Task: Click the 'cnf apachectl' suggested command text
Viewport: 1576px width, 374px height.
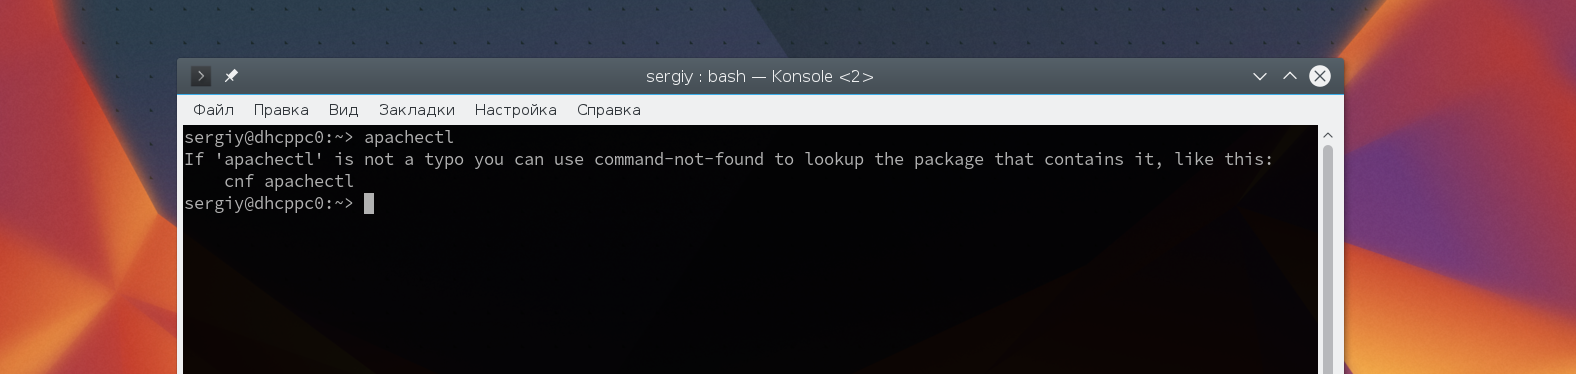Action: point(289,181)
